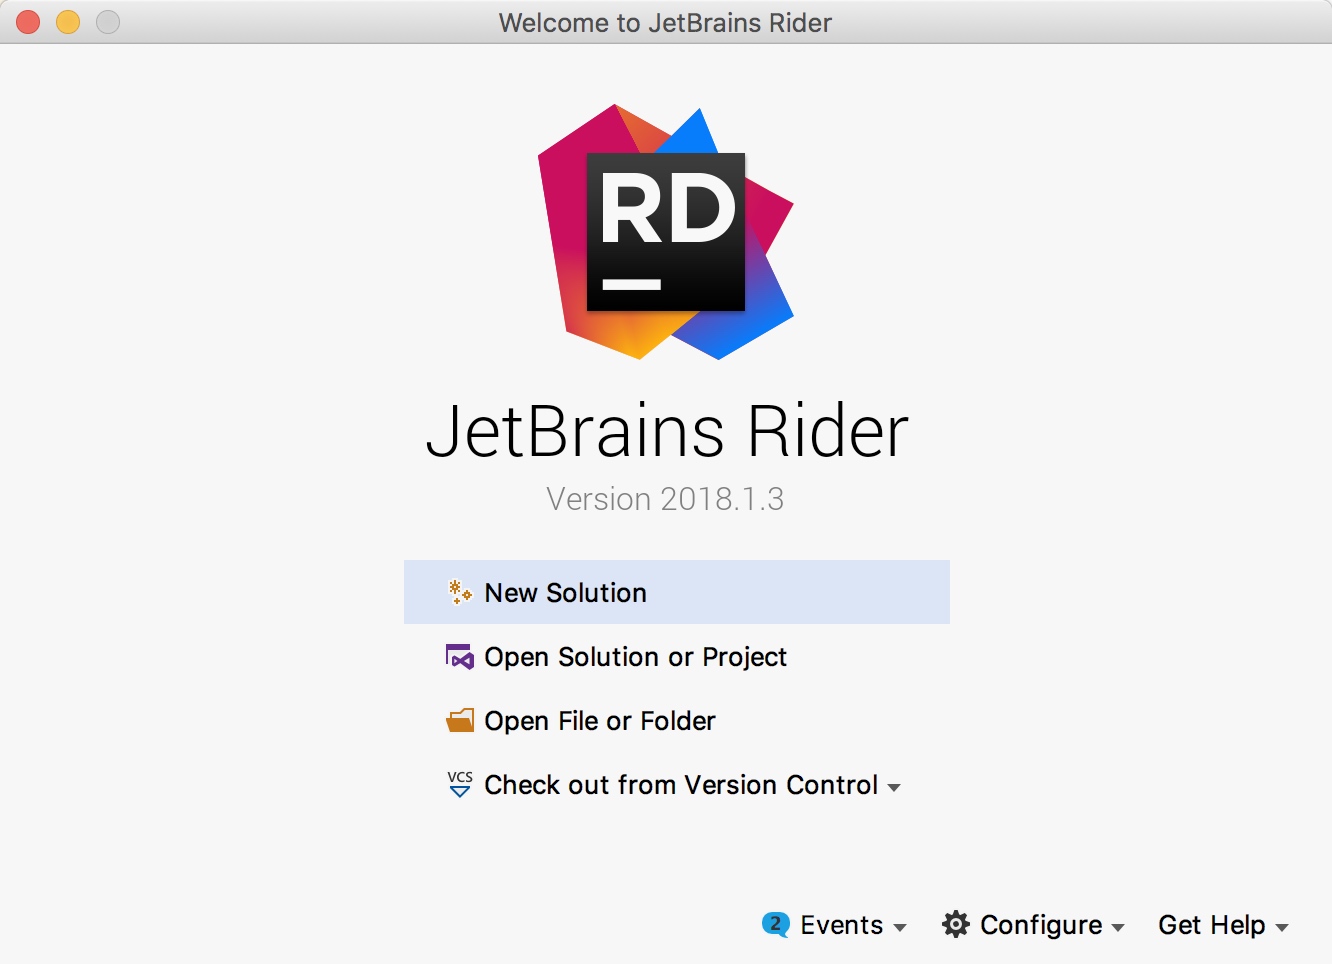Minimize the Welcome window with yellow button
The height and width of the screenshot is (964, 1332).
[68, 22]
